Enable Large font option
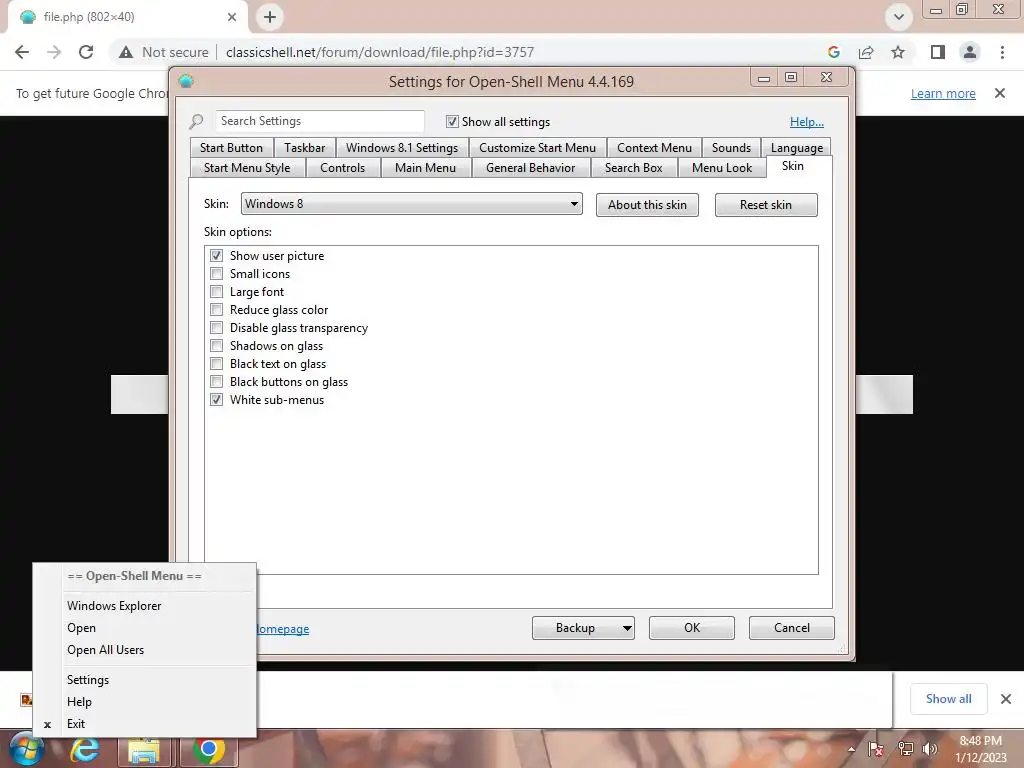Screen dimensions: 1024x768 [216, 292]
